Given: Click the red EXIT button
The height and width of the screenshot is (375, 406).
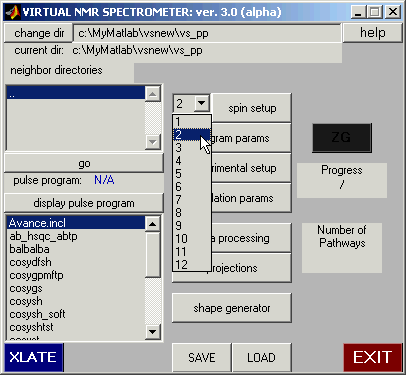Looking at the screenshot, I should pyautogui.click(x=373, y=357).
